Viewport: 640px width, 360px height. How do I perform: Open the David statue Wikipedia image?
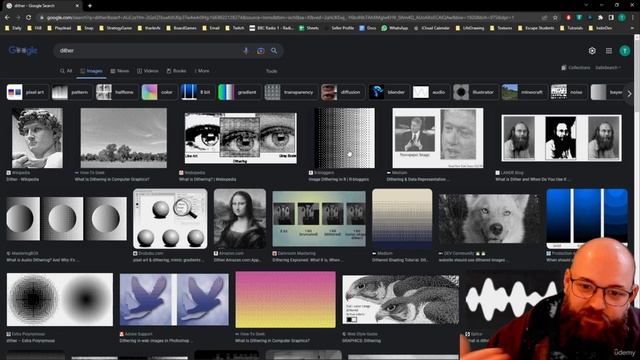(x=37, y=138)
